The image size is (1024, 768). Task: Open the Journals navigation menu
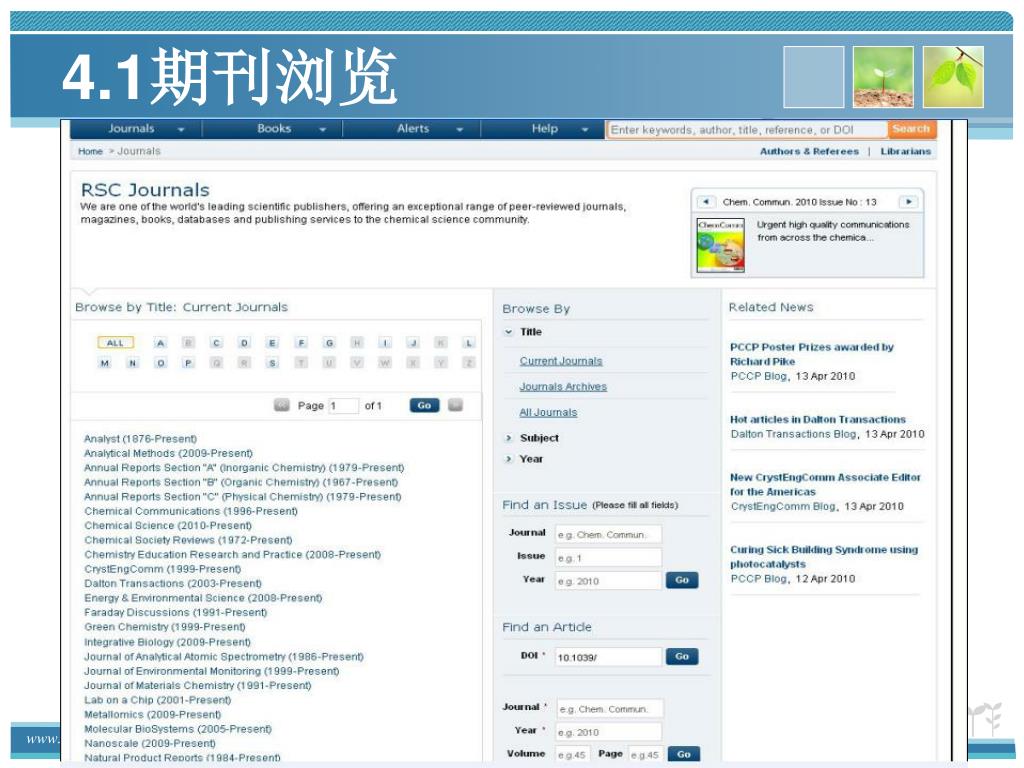(x=131, y=129)
